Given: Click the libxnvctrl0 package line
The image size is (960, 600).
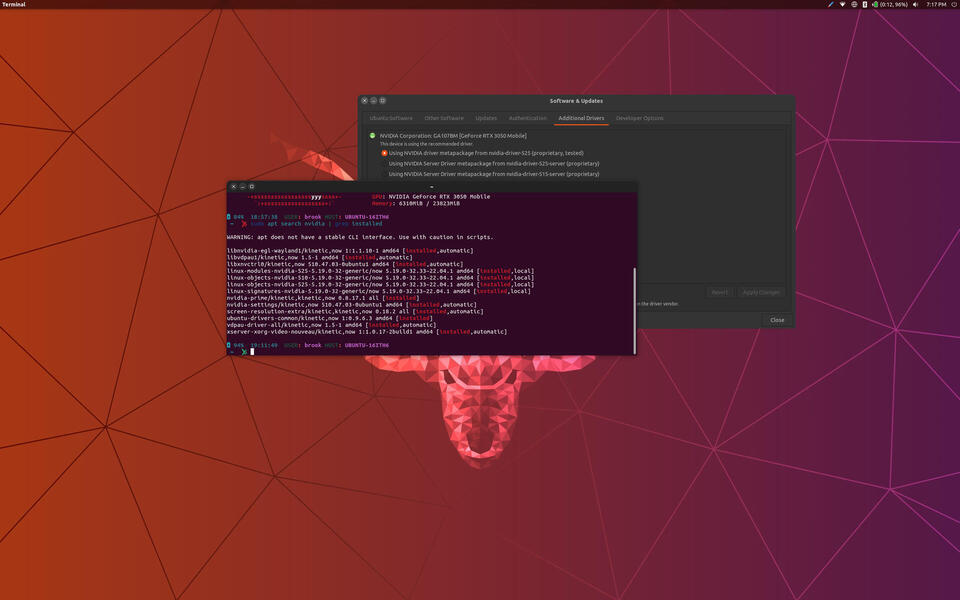Looking at the screenshot, I should (345, 264).
